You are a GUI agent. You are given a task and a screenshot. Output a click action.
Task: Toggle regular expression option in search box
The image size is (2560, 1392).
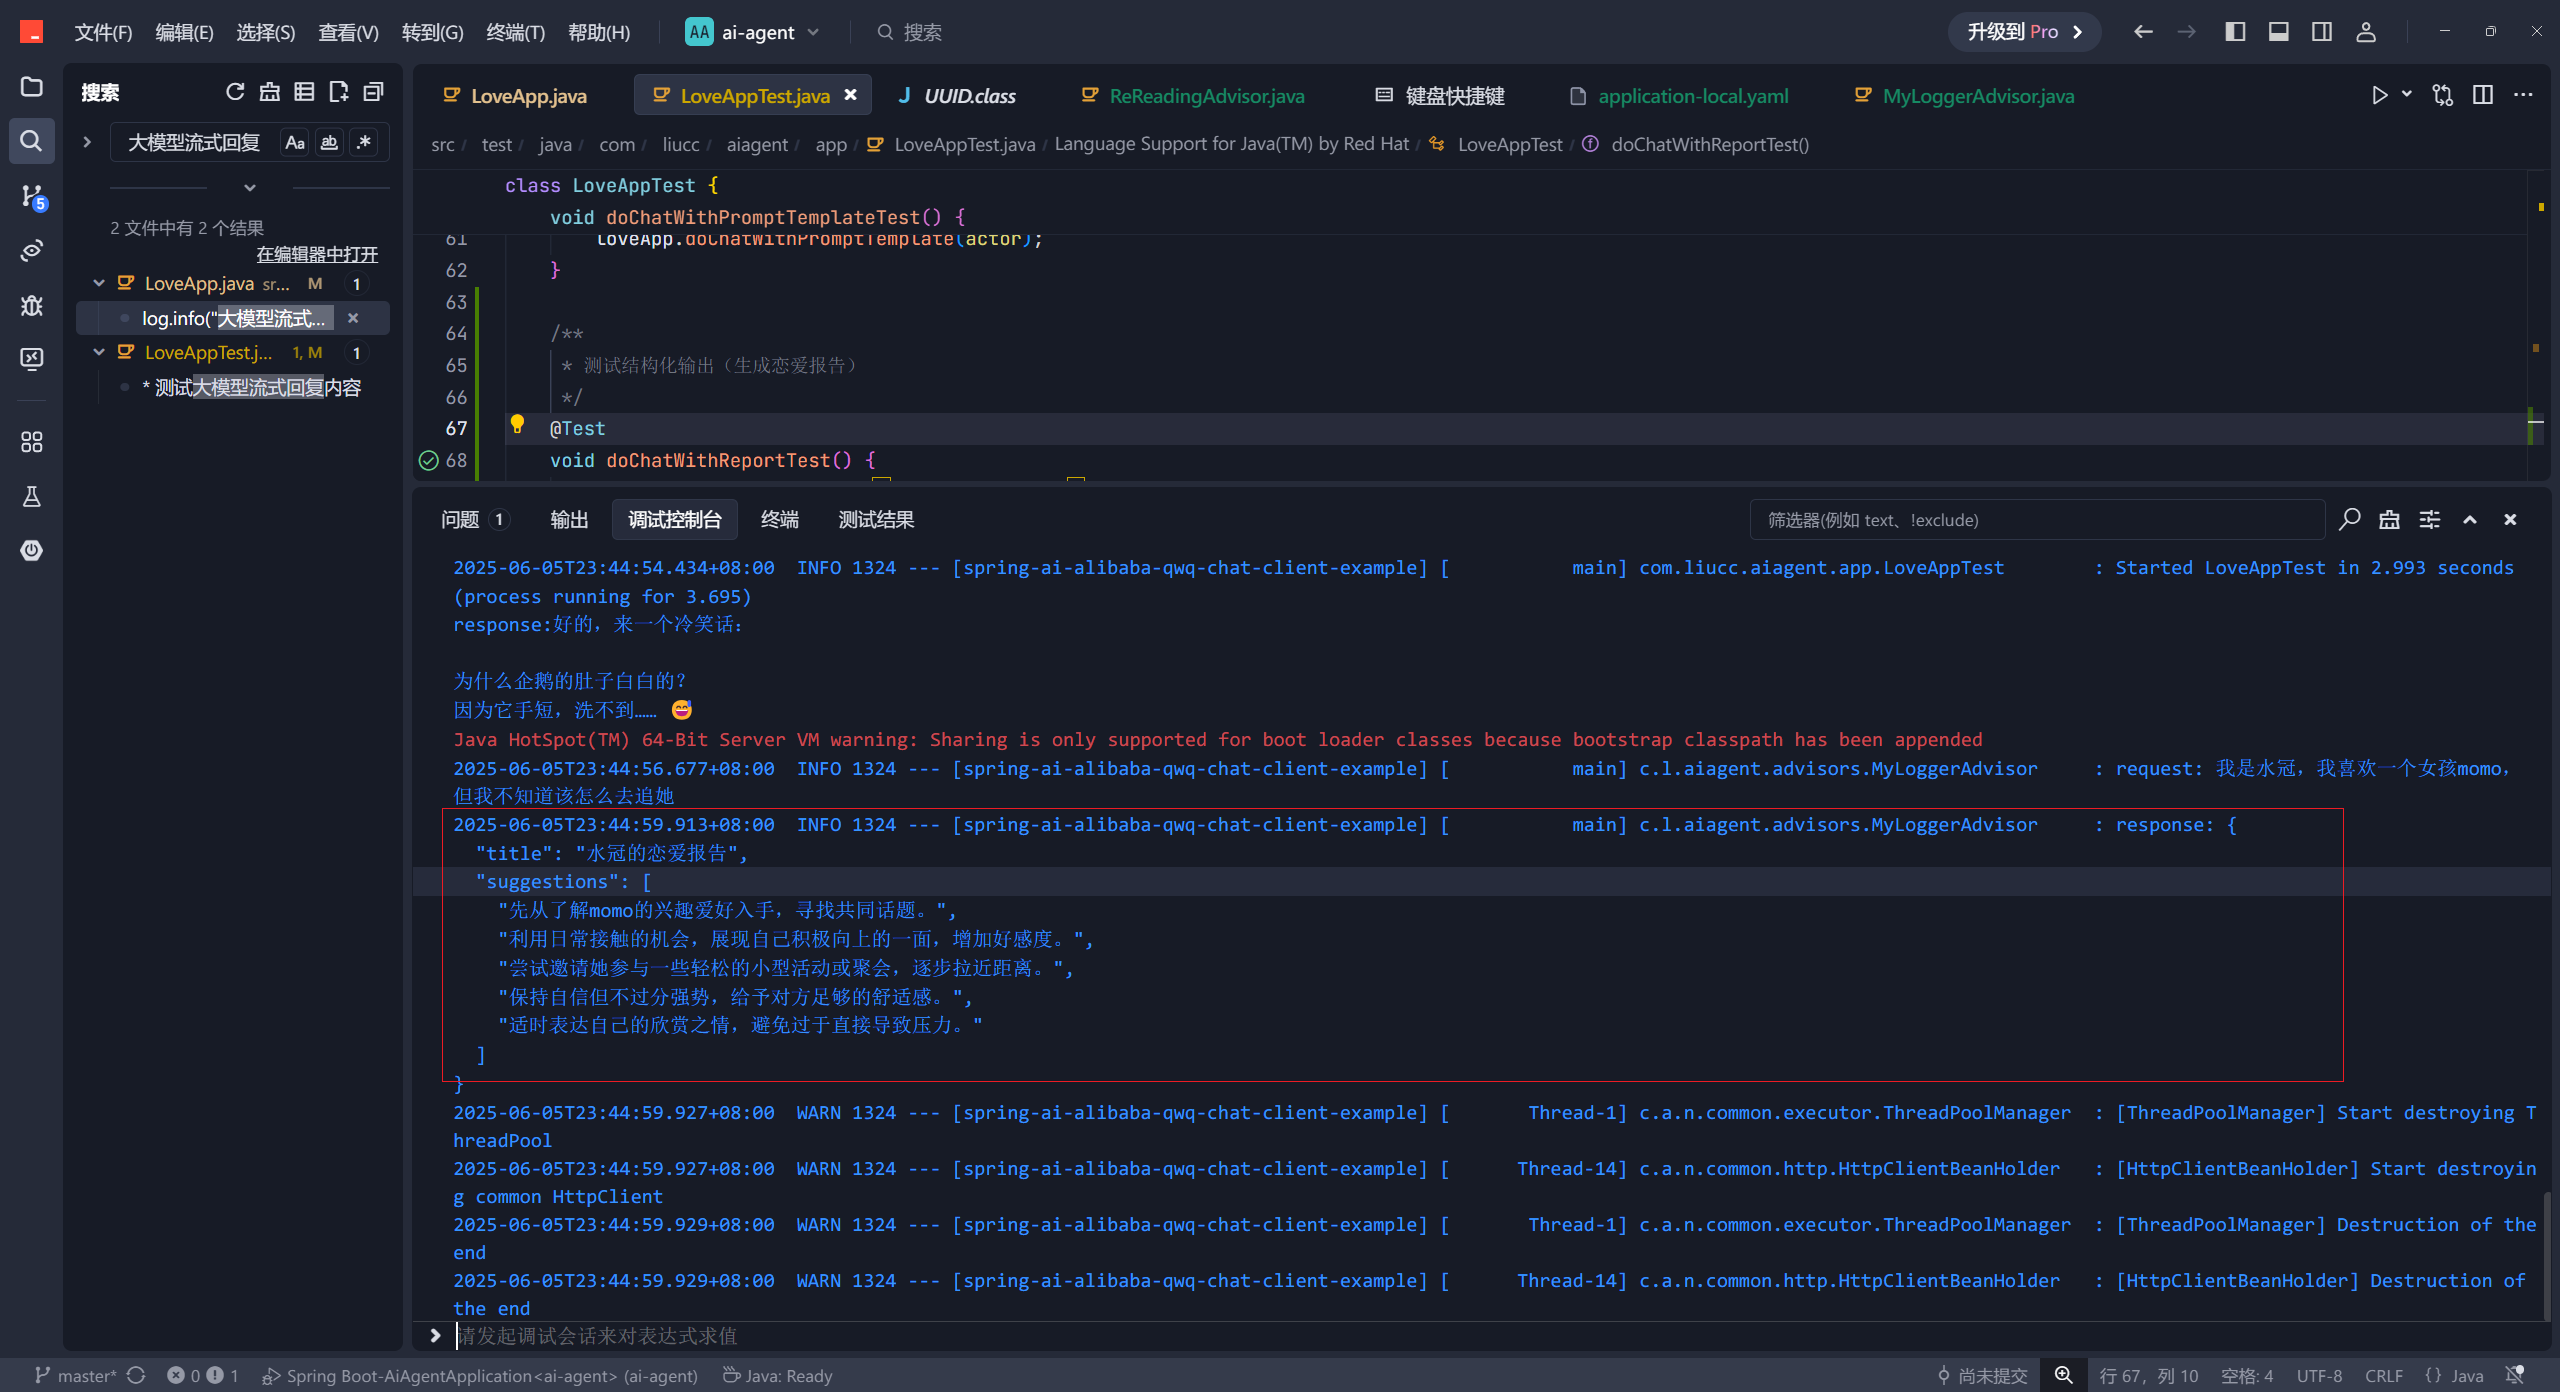click(364, 142)
